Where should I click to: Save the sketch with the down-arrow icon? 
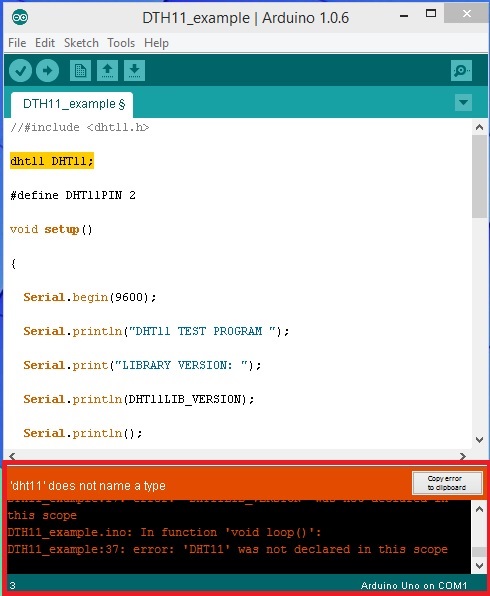click(134, 71)
